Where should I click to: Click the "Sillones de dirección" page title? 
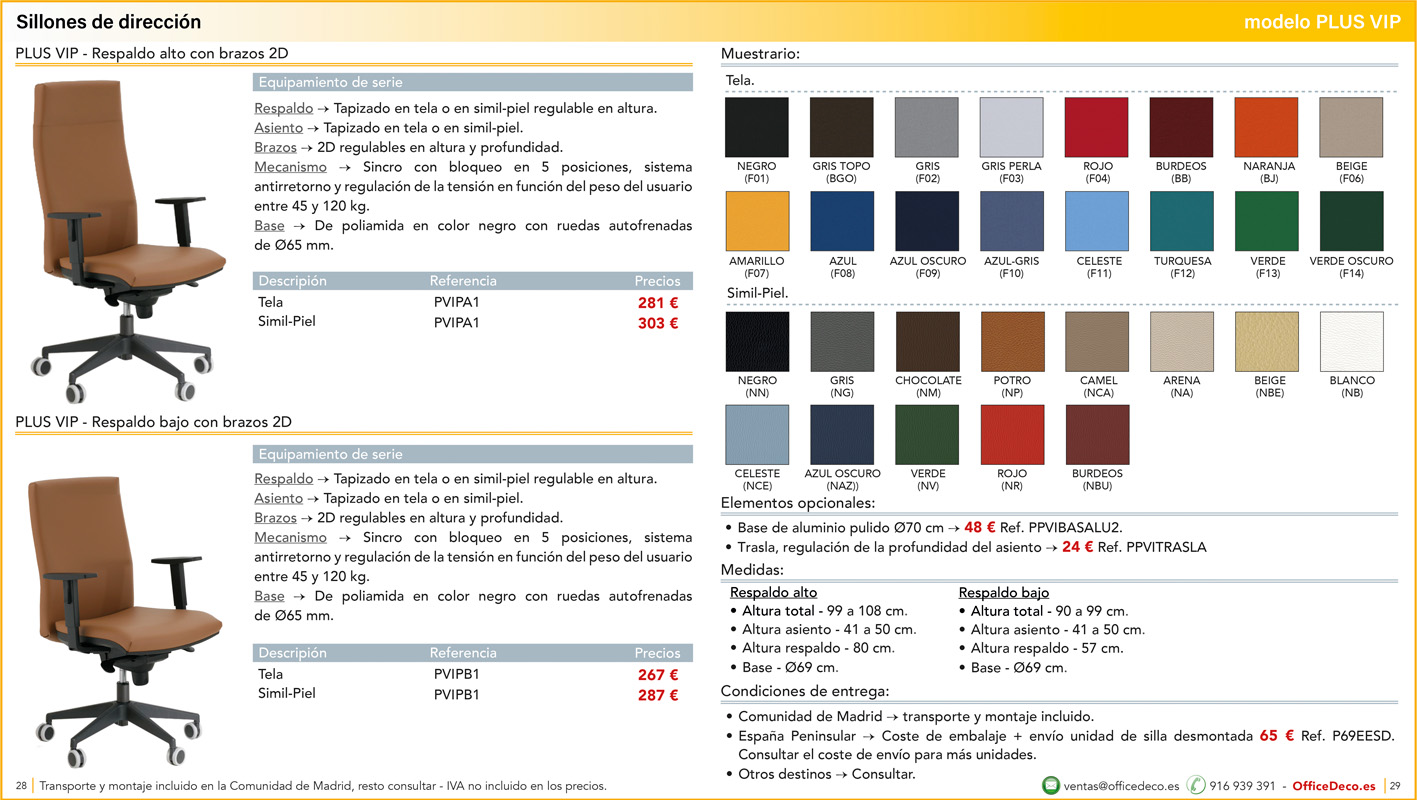(x=109, y=22)
